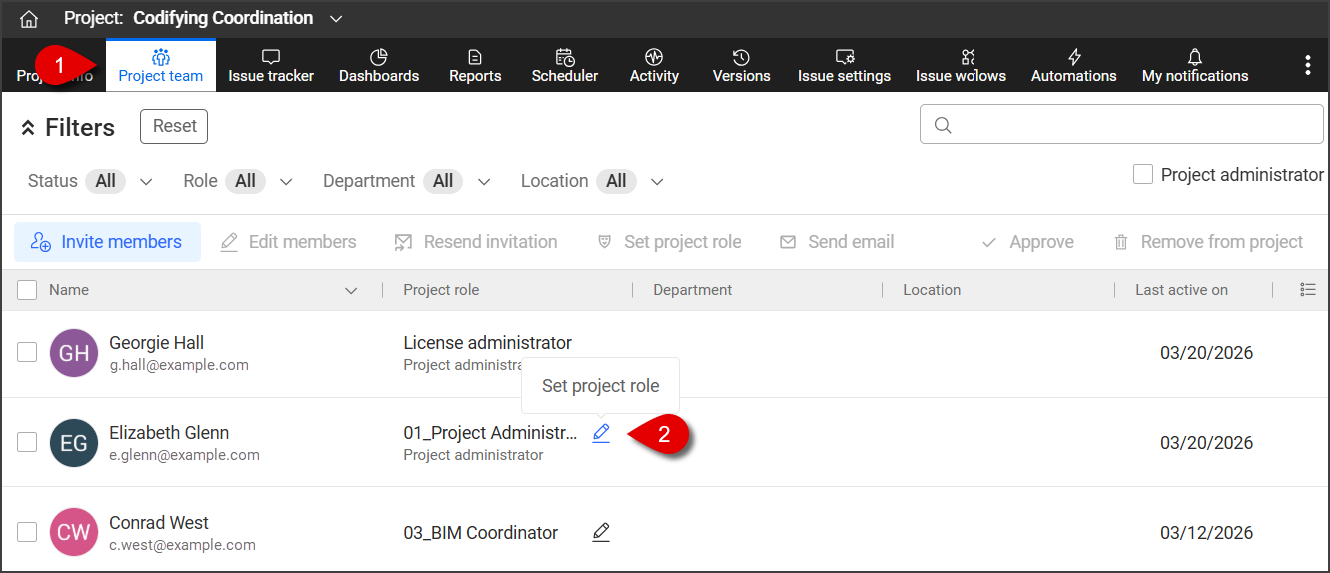Screen dimensions: 1330x573
Task: Expand the project name dropdown
Action: point(336,19)
